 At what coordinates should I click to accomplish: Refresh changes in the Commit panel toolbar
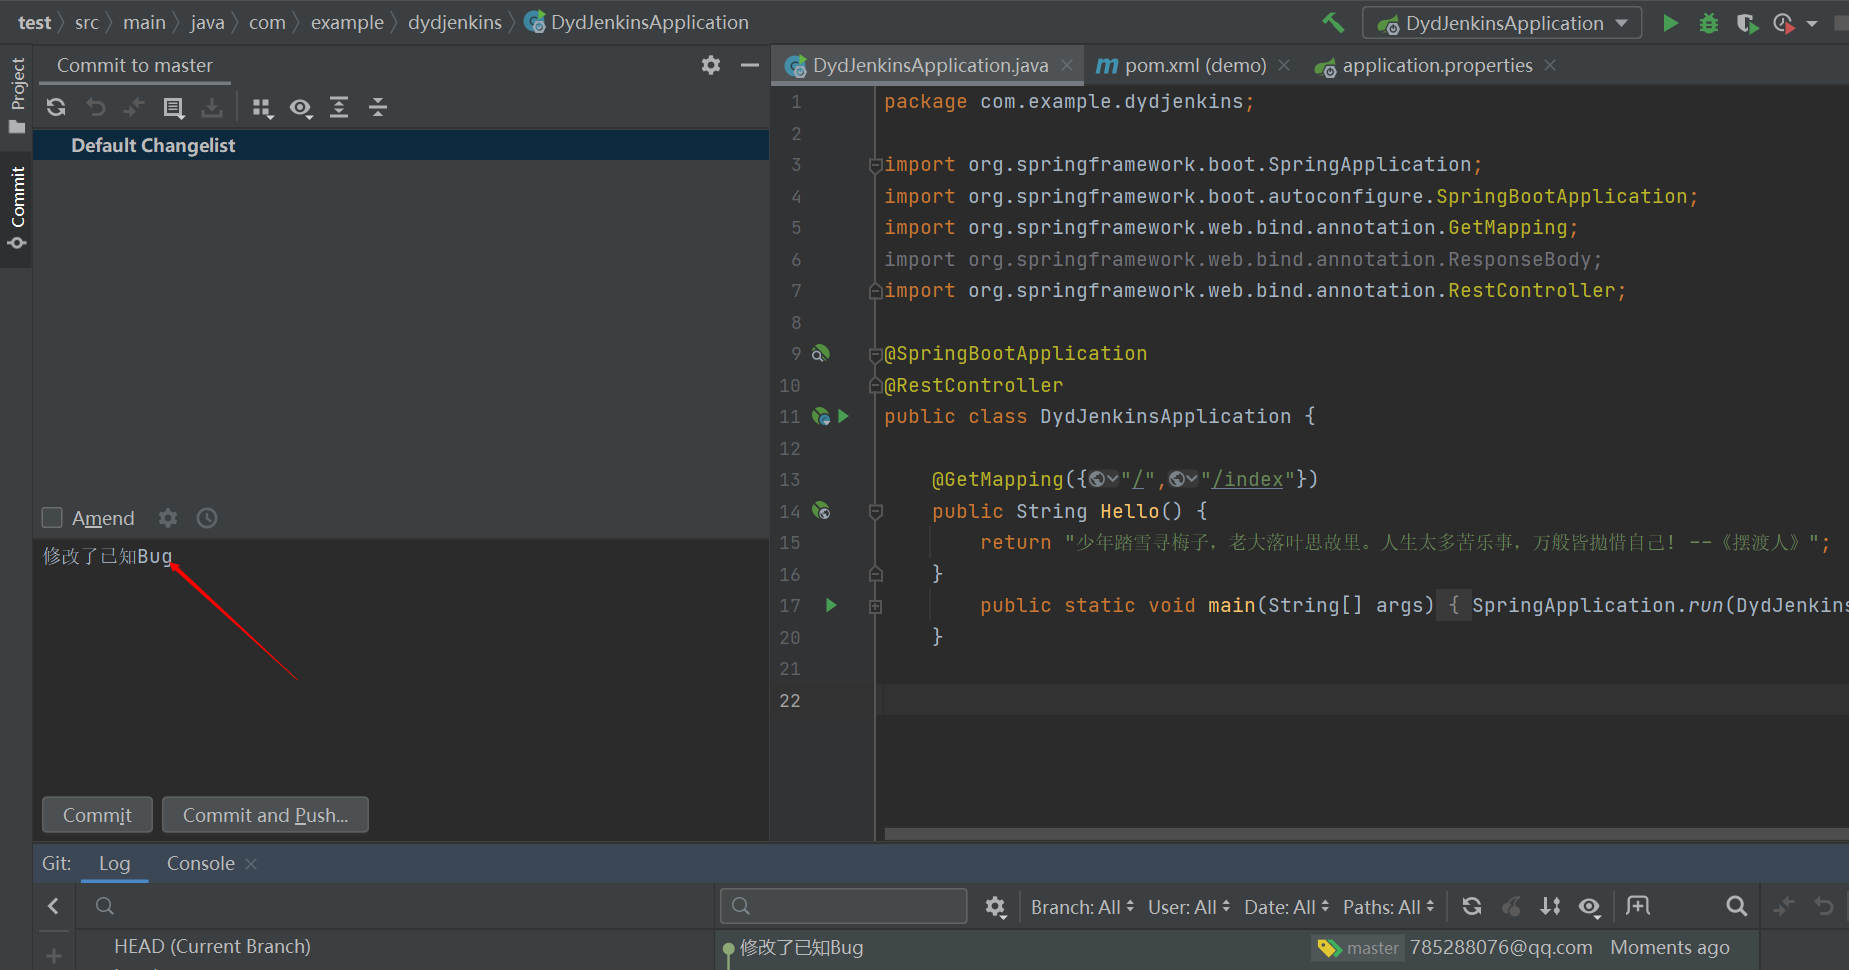click(56, 107)
